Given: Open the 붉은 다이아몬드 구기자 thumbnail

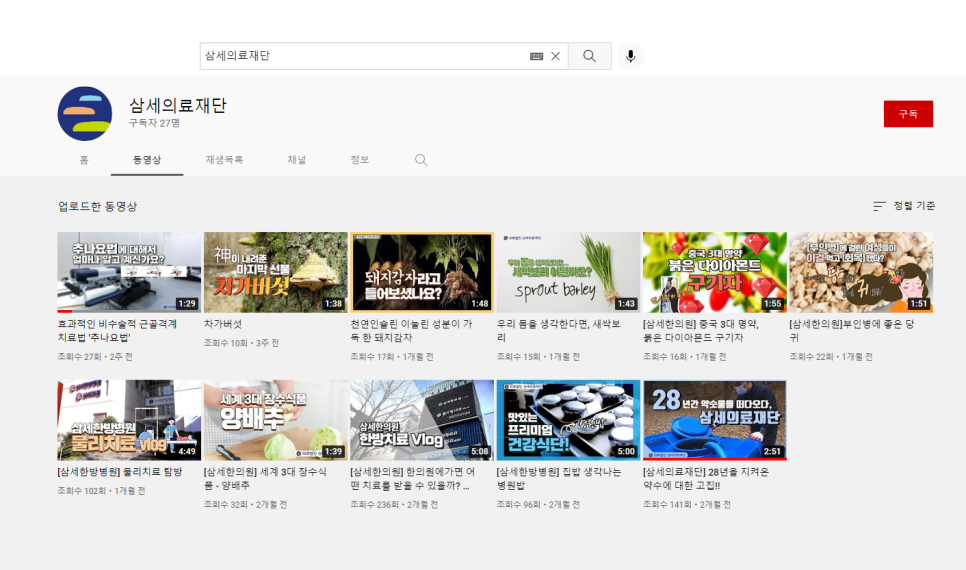Looking at the screenshot, I should click(x=715, y=272).
